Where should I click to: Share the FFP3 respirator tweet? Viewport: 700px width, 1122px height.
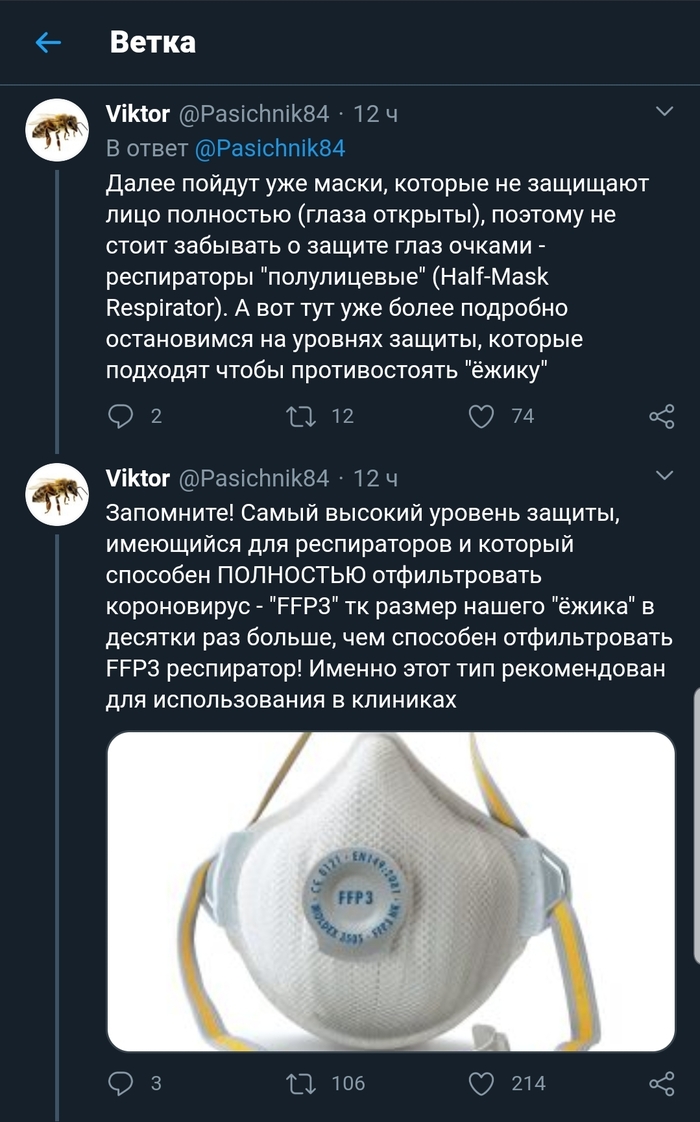pos(661,1083)
